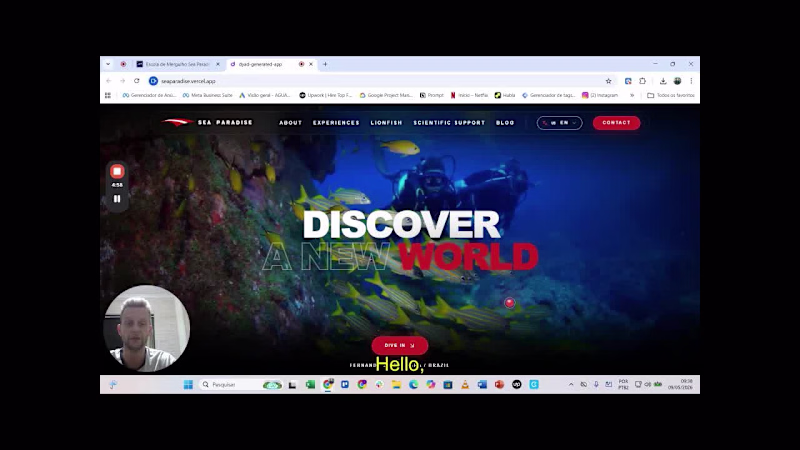The width and height of the screenshot is (800, 450).
Task: Expand the bookmarks overflow chevron
Action: click(632, 95)
